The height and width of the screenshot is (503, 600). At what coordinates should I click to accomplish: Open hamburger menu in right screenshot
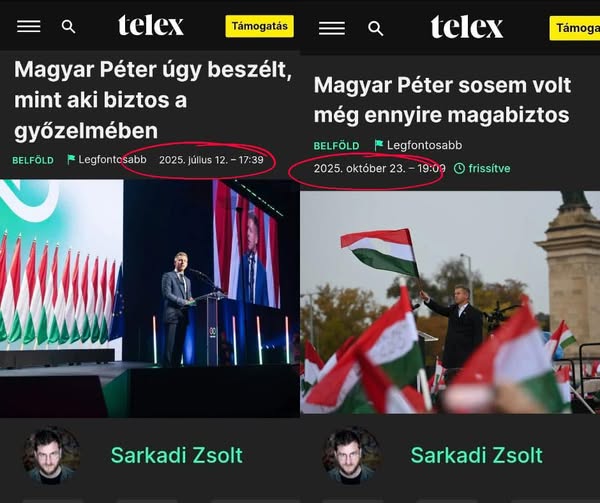click(332, 28)
